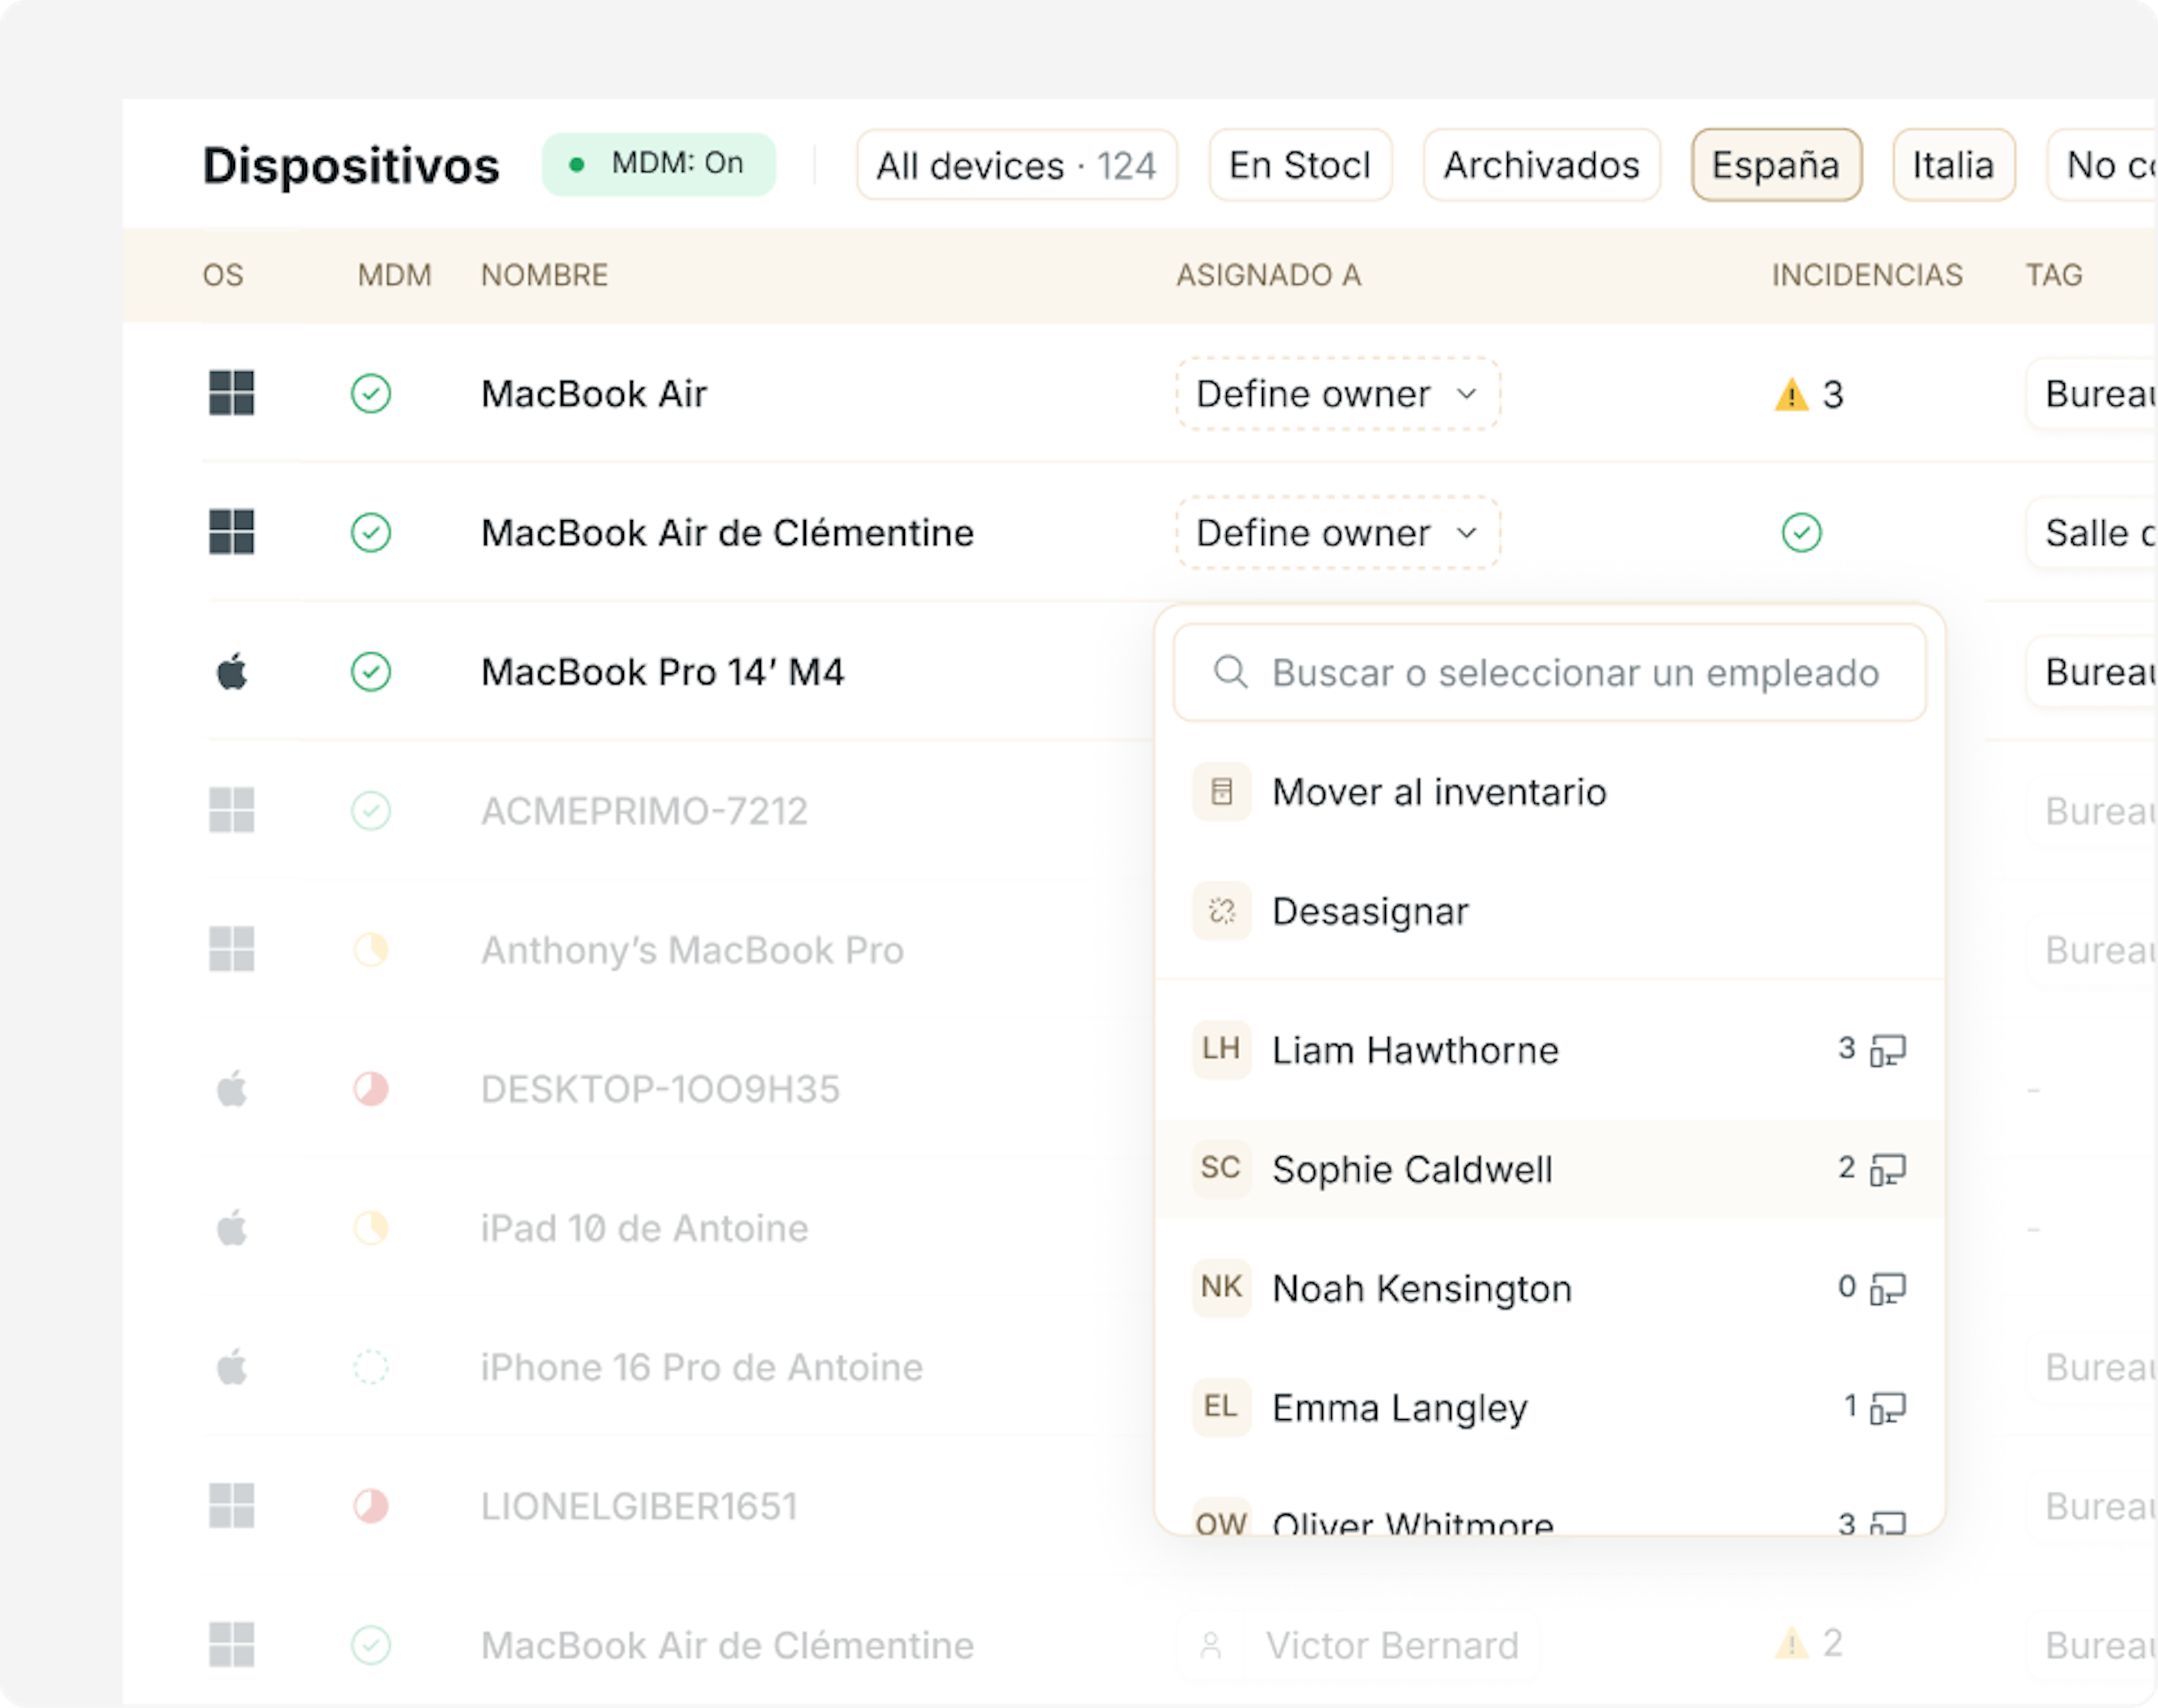Click the inventory box icon beside Mover al inventario
The width and height of the screenshot is (2158, 1708).
tap(1221, 792)
